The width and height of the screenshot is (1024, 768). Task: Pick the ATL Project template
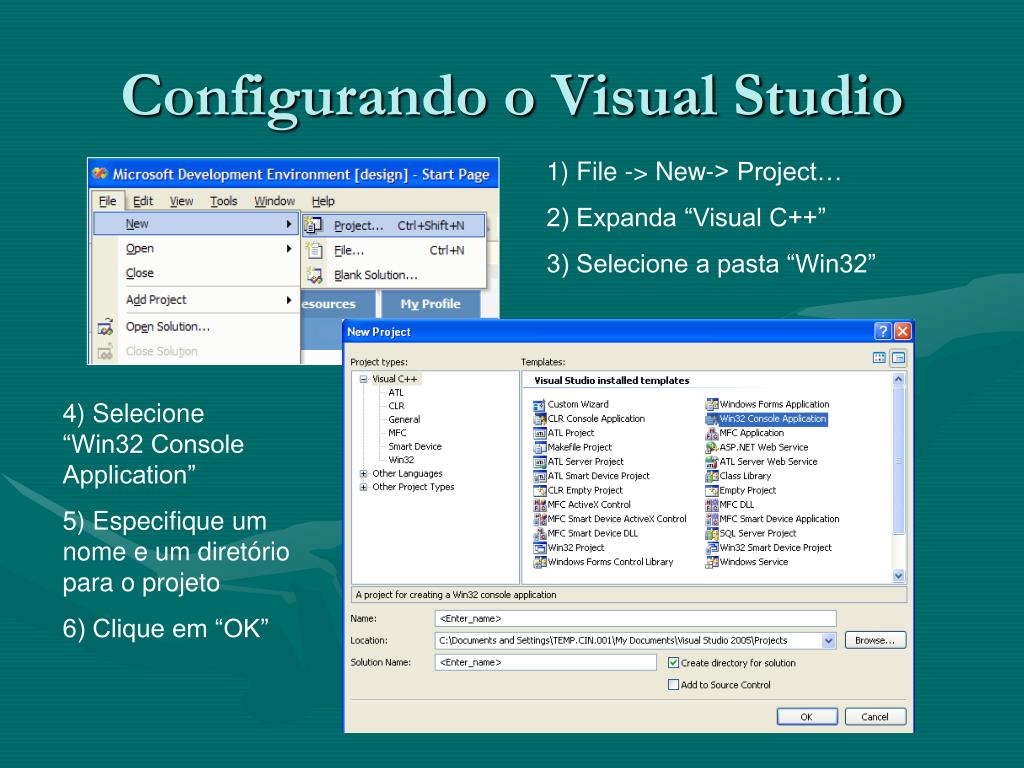(564, 433)
